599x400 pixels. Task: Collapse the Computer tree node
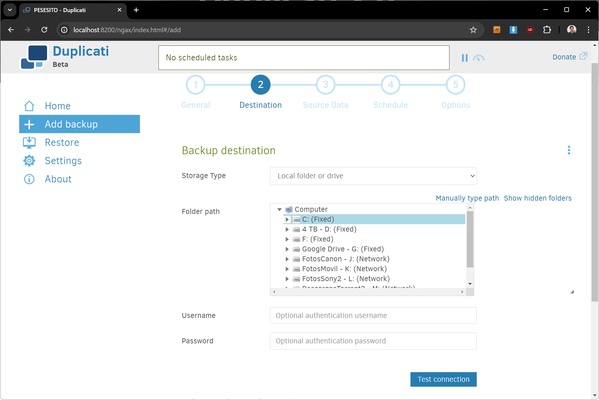(280, 209)
